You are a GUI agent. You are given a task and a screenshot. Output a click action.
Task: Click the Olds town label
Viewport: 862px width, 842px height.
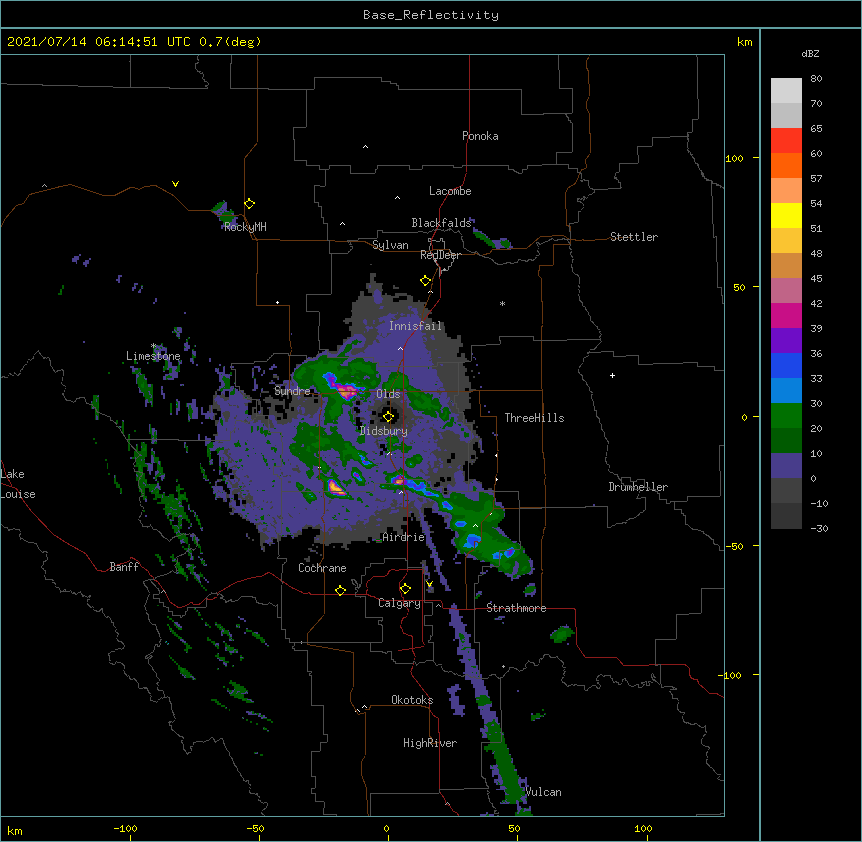(388, 394)
